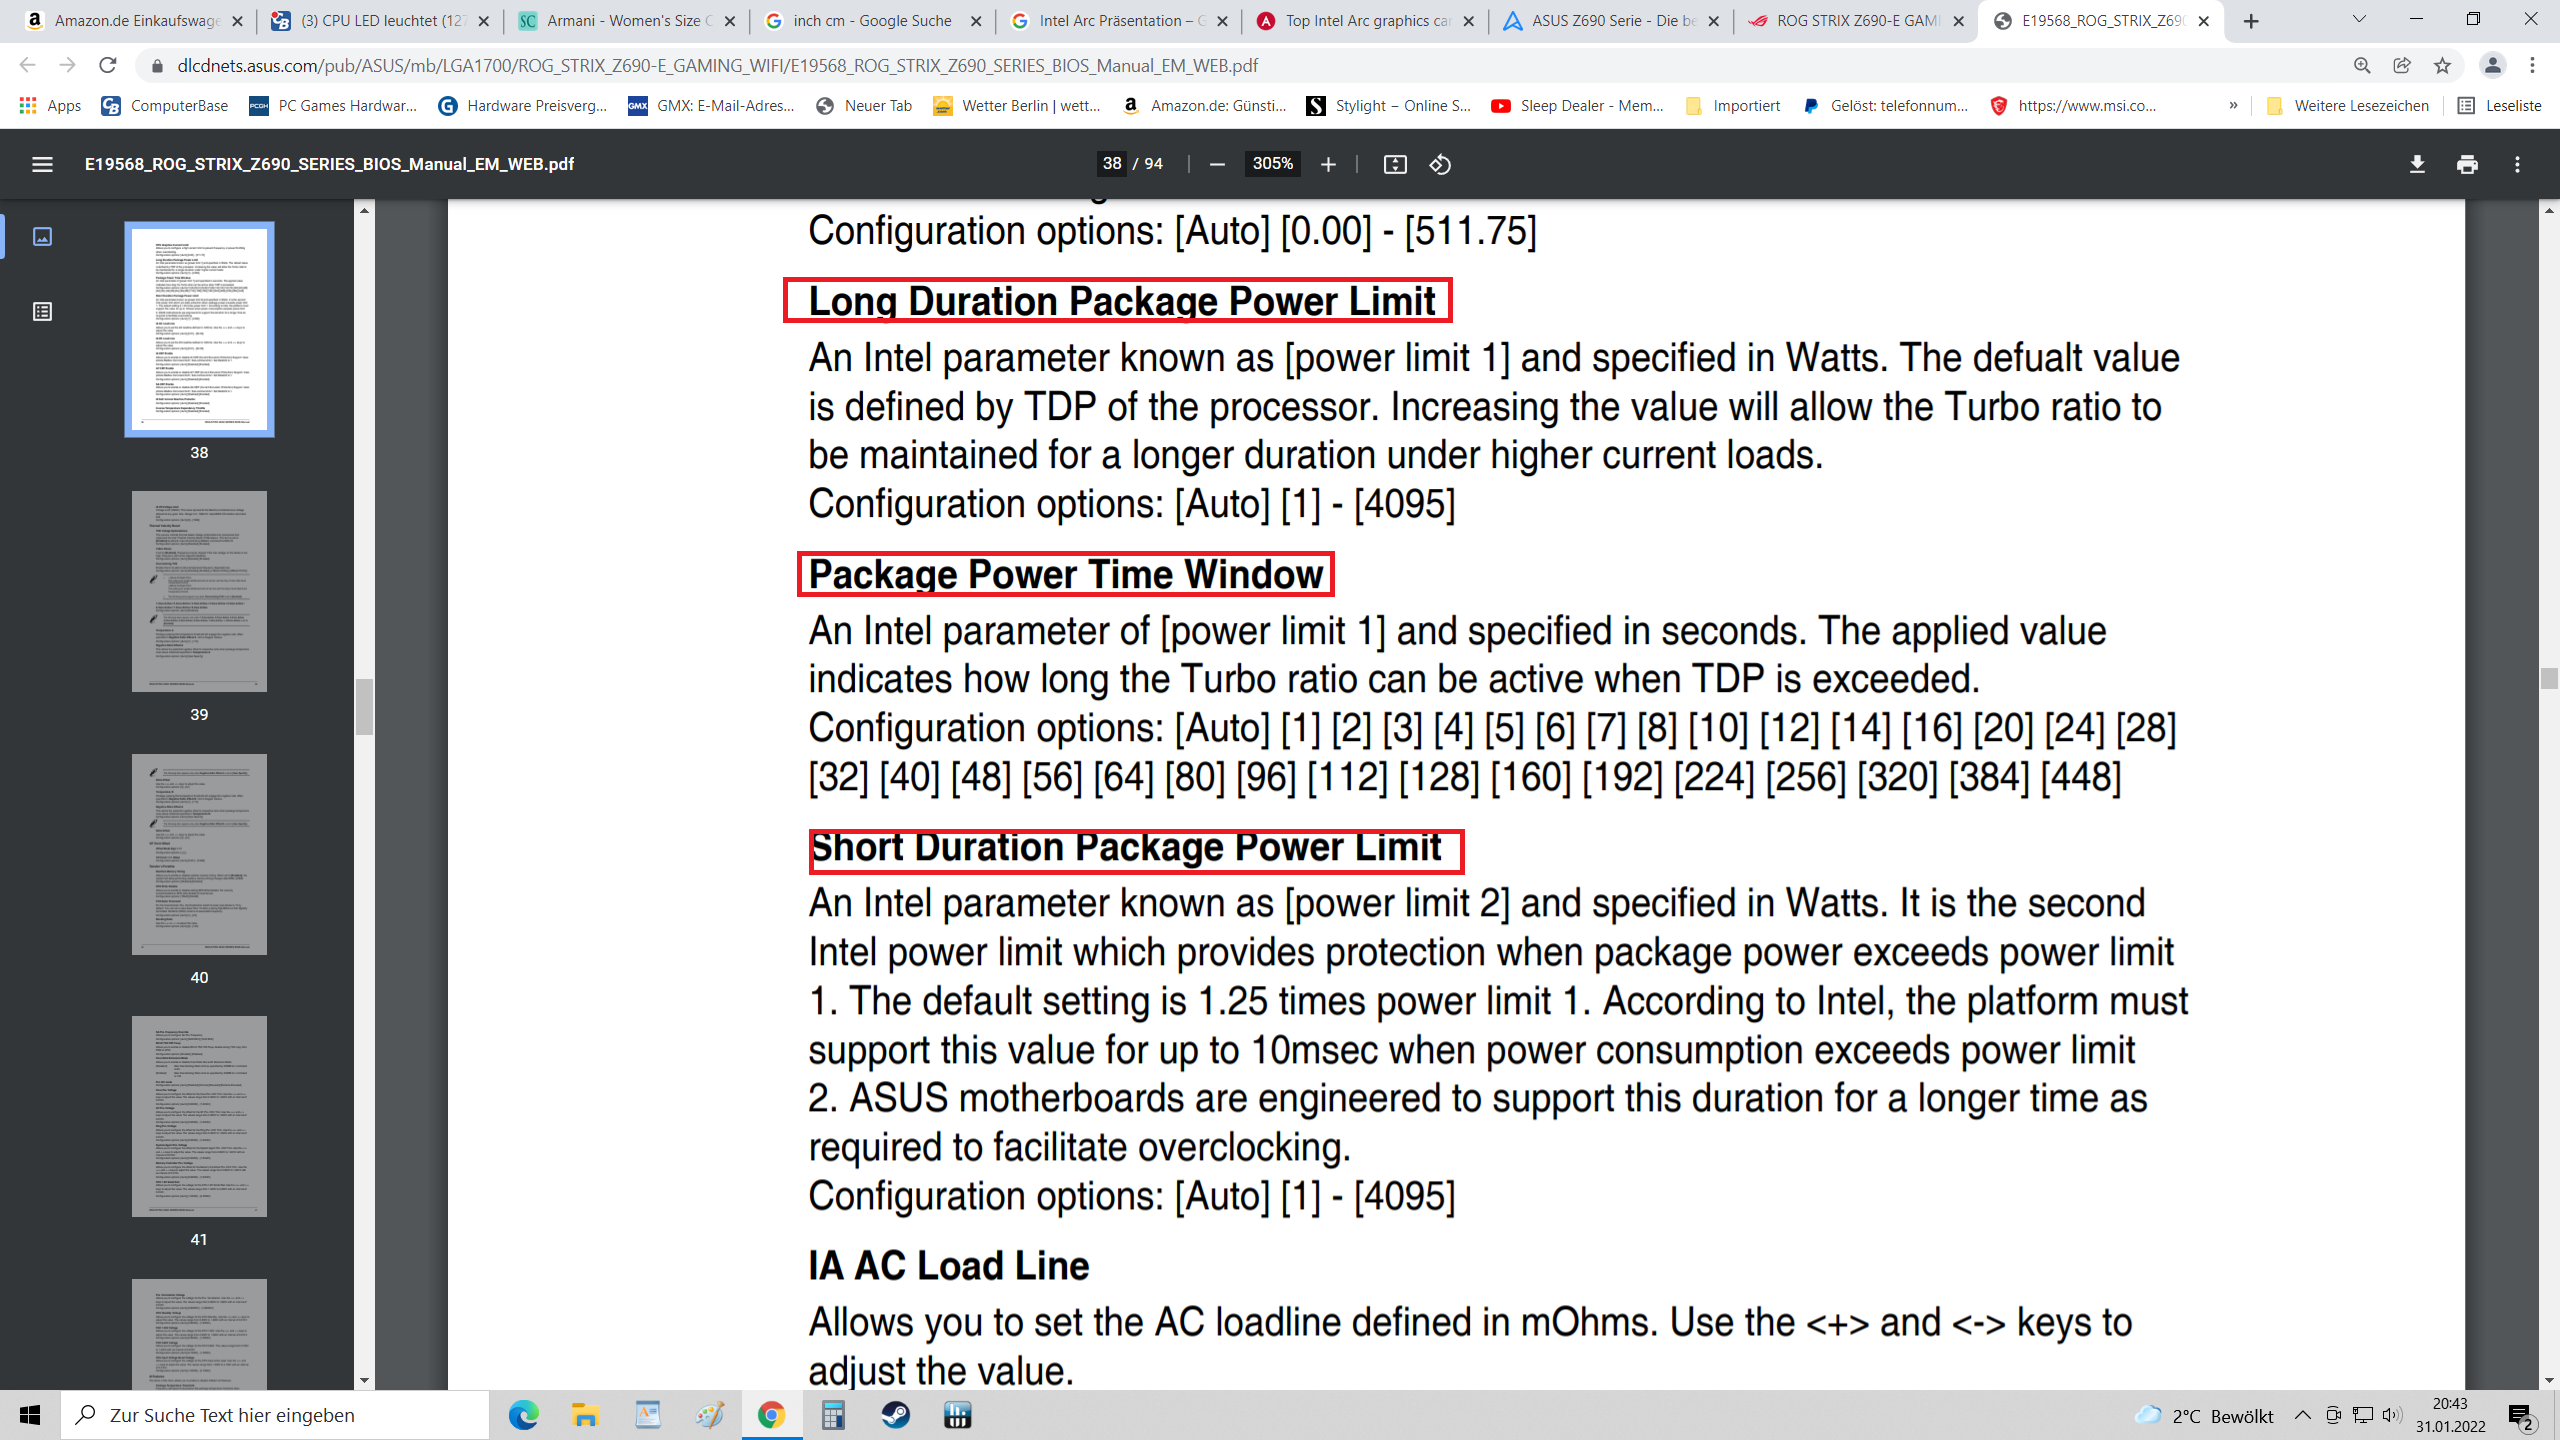Click the fit to page icon
The image size is (2560, 1440).
1394,164
